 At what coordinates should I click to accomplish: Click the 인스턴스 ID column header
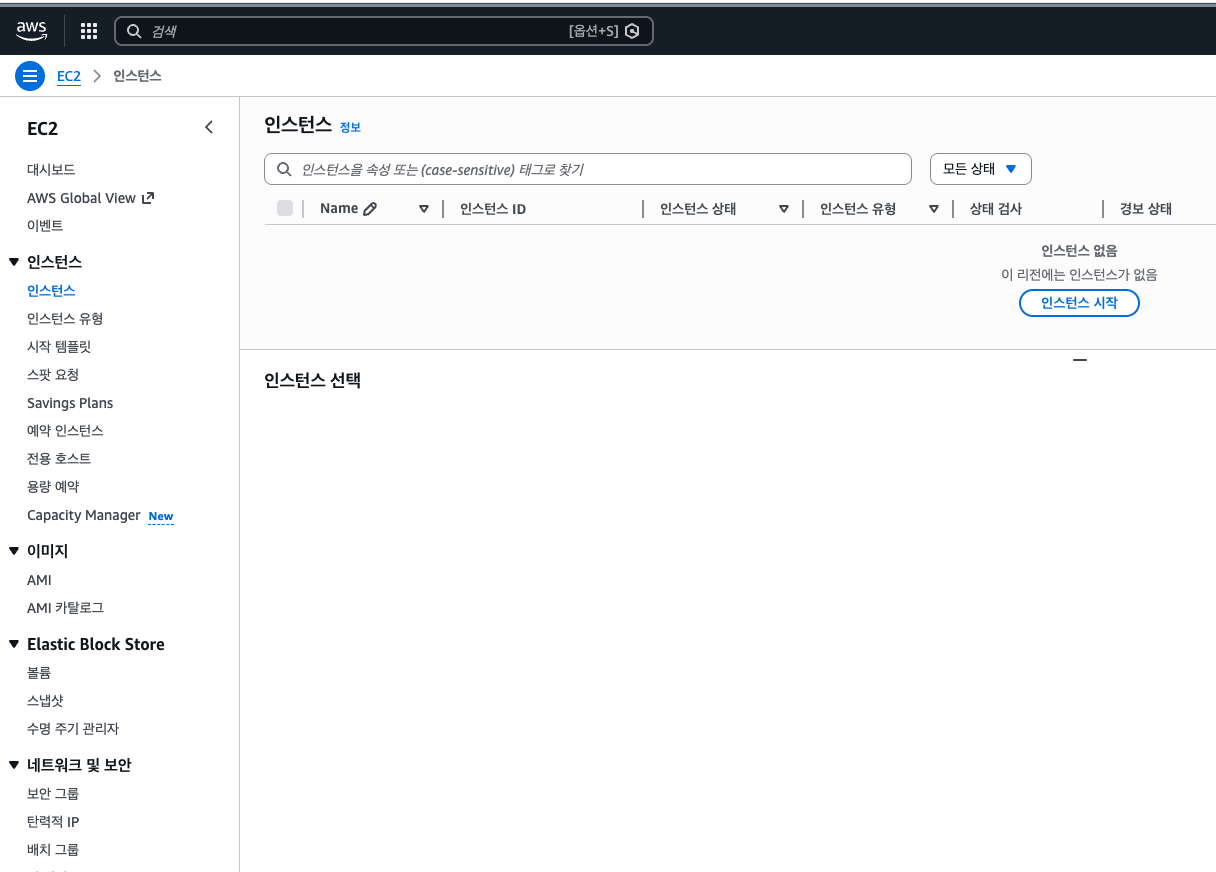coord(493,209)
